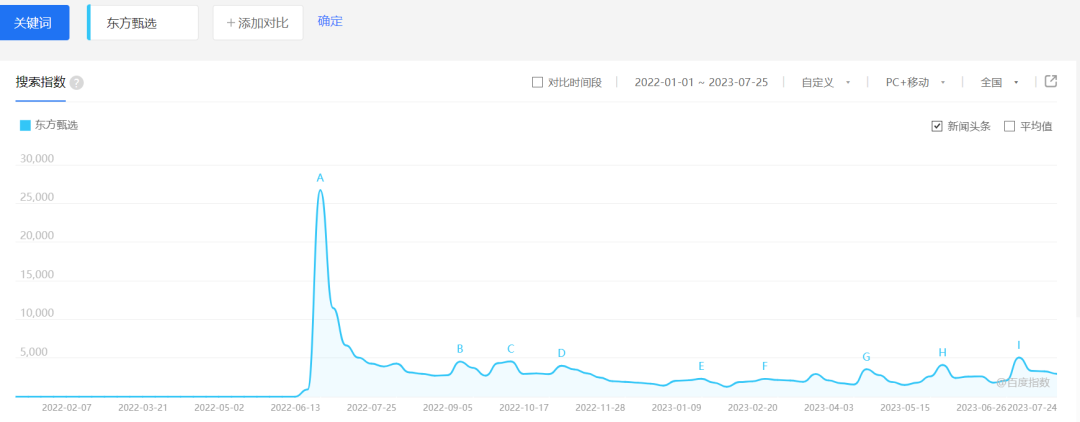Click the help question mark icon
1080x422 pixels.
[77, 83]
